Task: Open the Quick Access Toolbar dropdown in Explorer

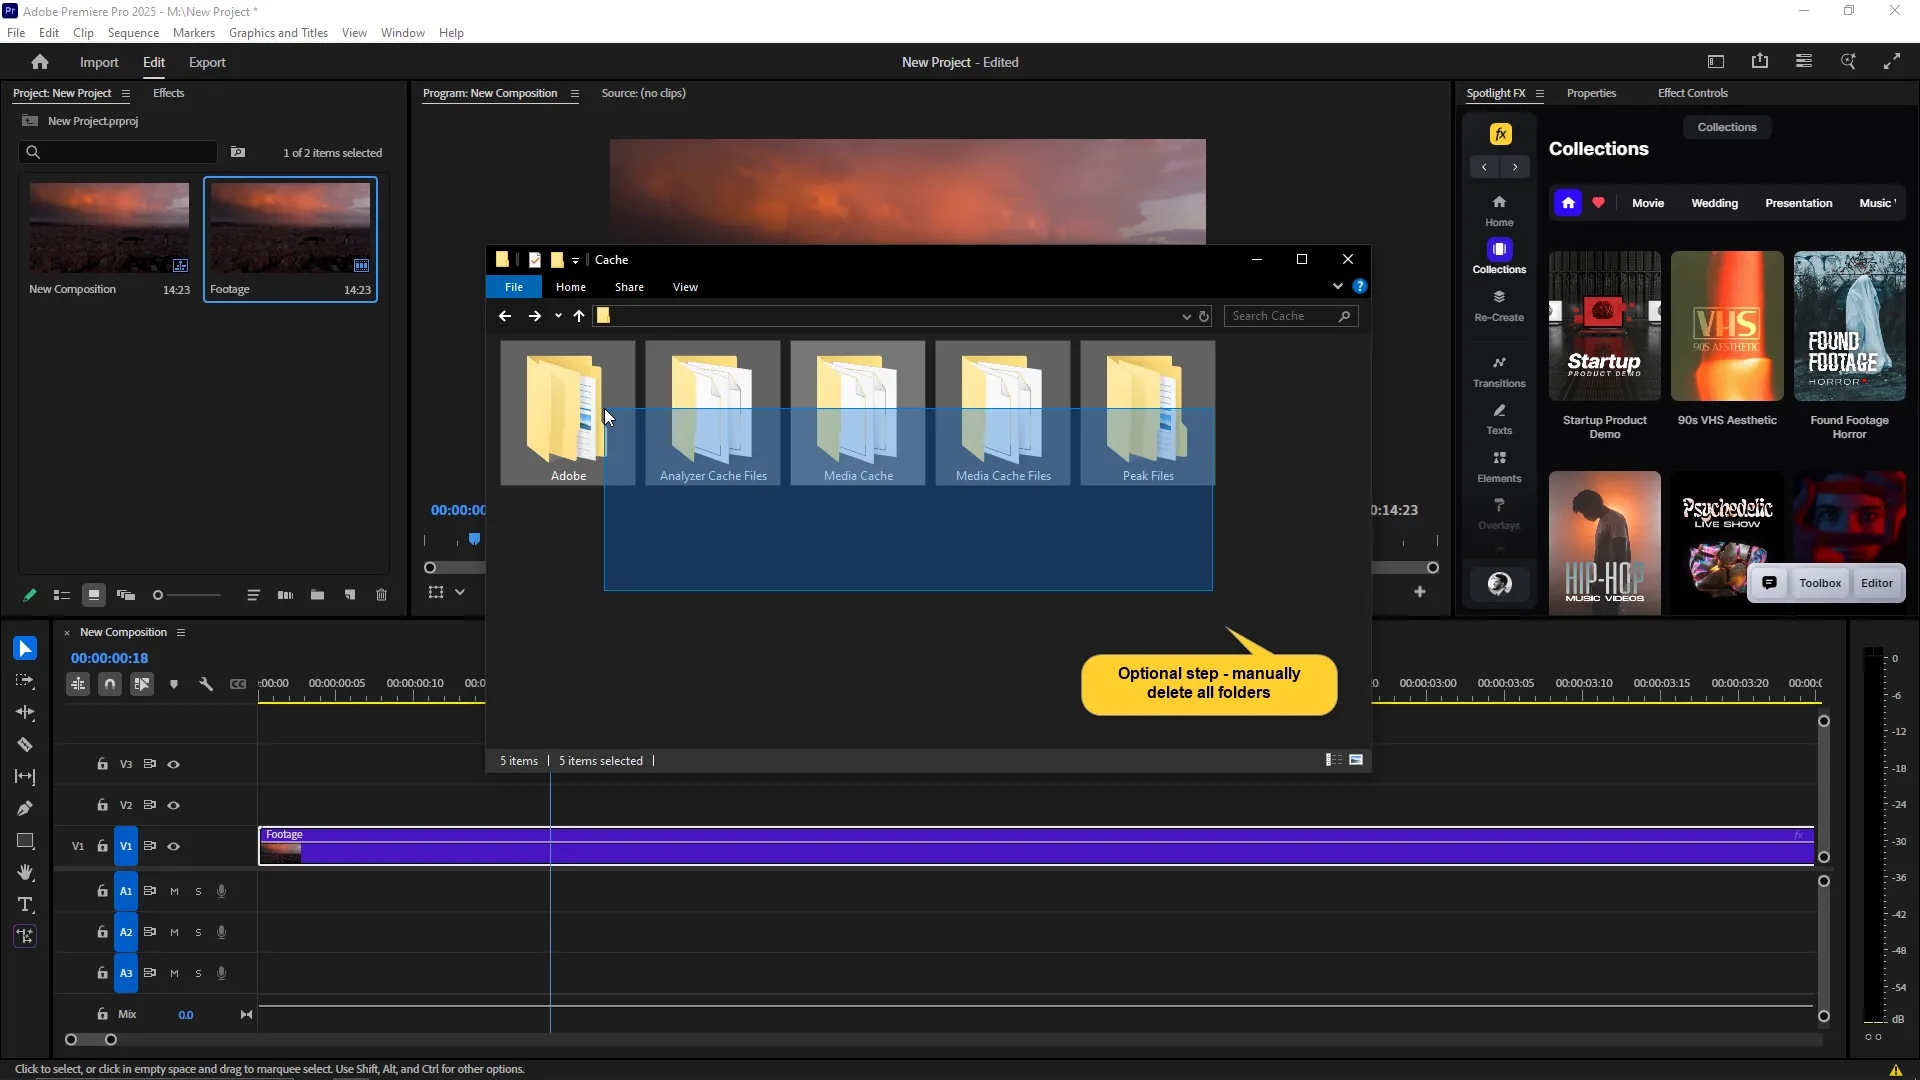Action: (x=575, y=260)
